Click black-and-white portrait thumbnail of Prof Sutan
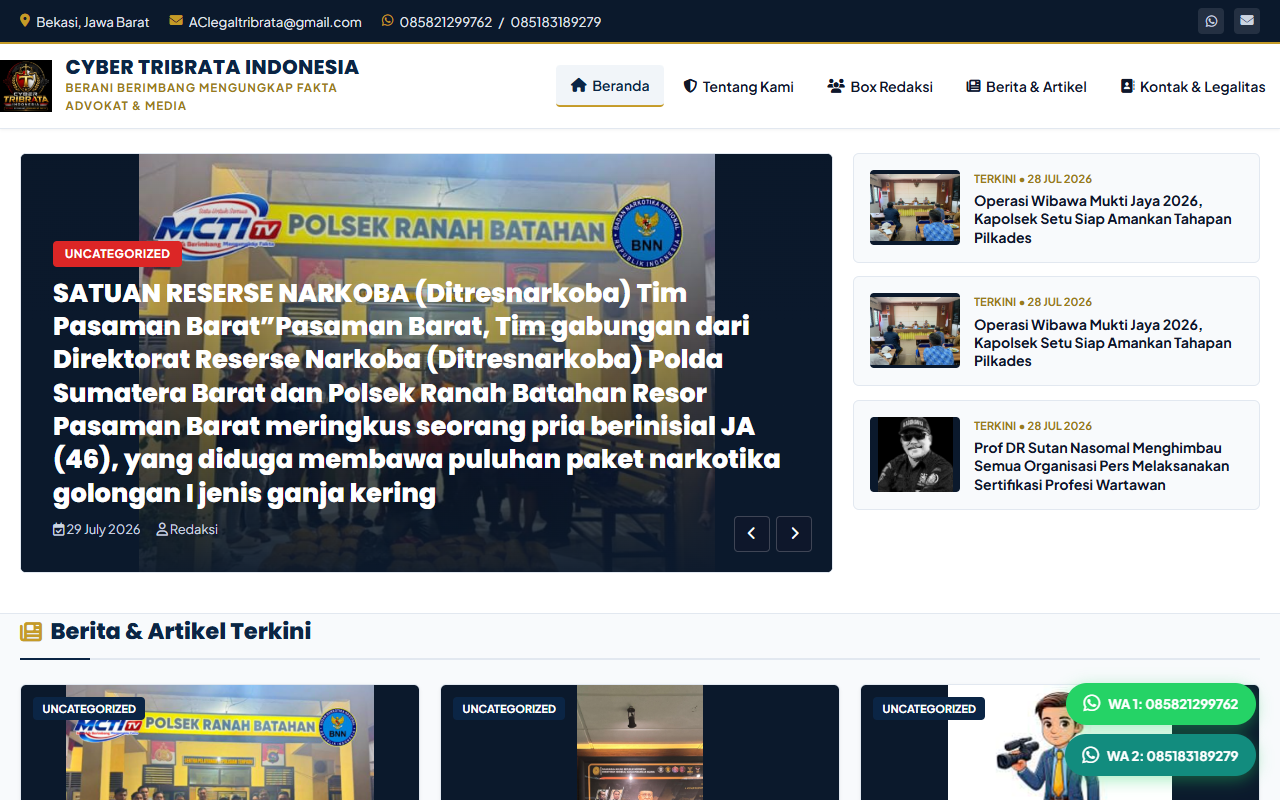 (x=915, y=455)
